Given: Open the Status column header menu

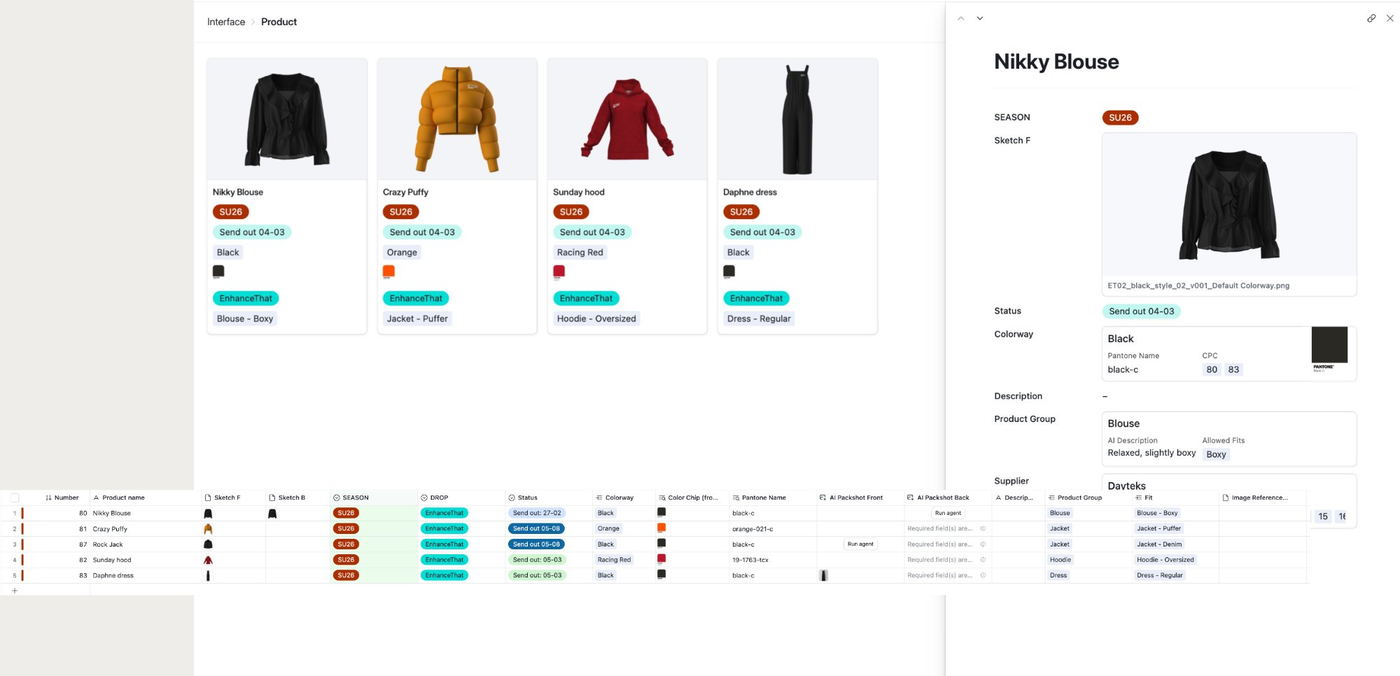Looking at the screenshot, I should pos(527,497).
